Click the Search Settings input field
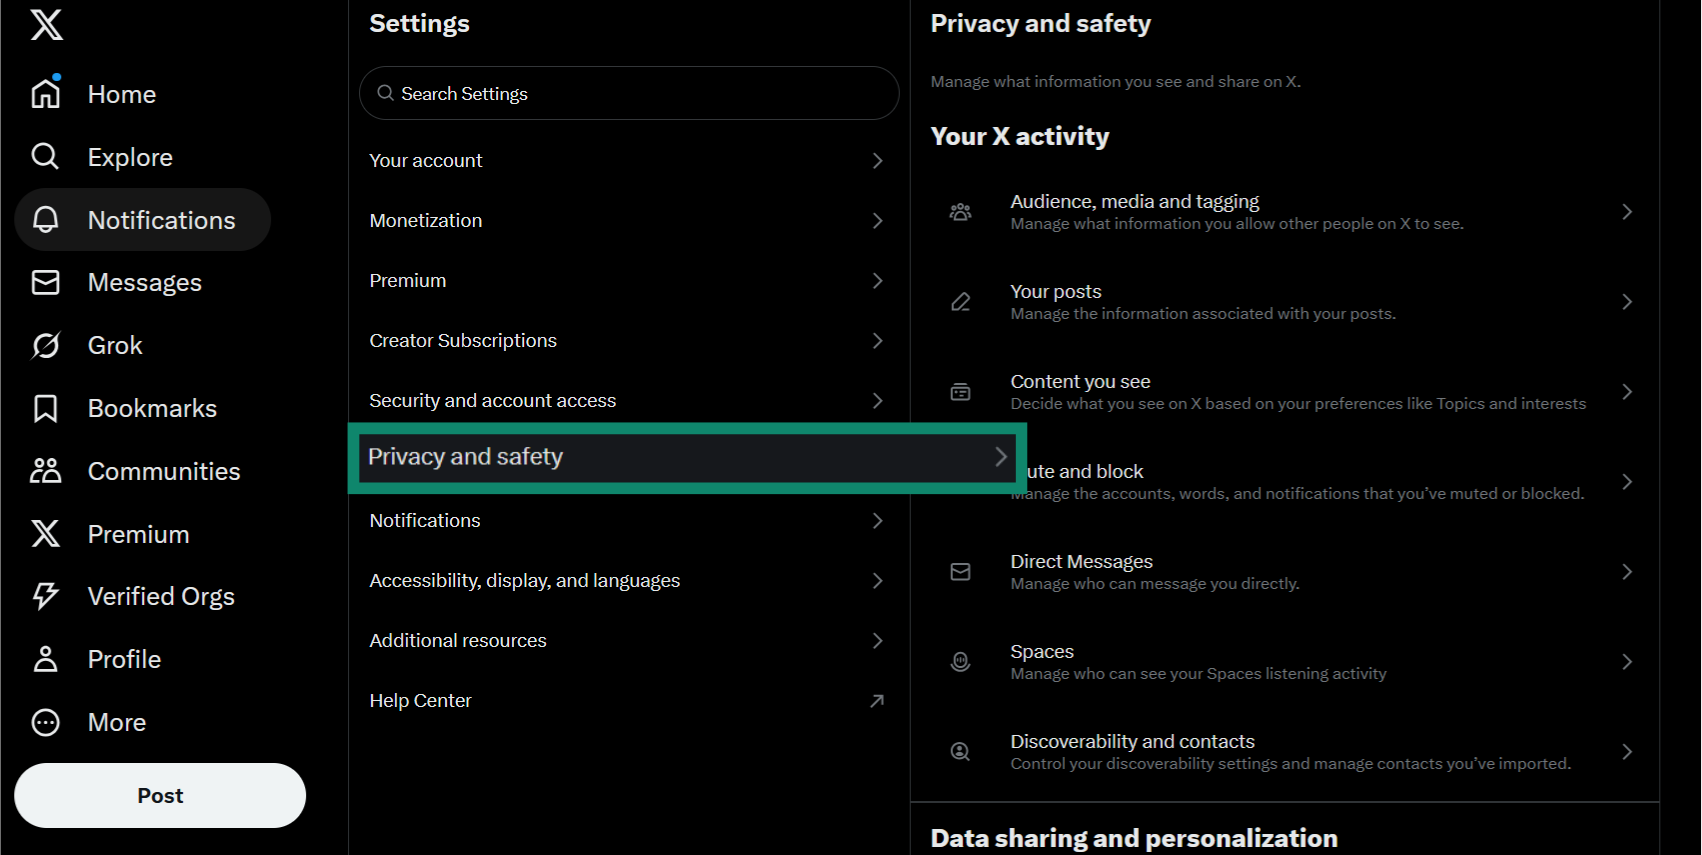Viewport: 1702px width, 855px height. click(x=628, y=93)
